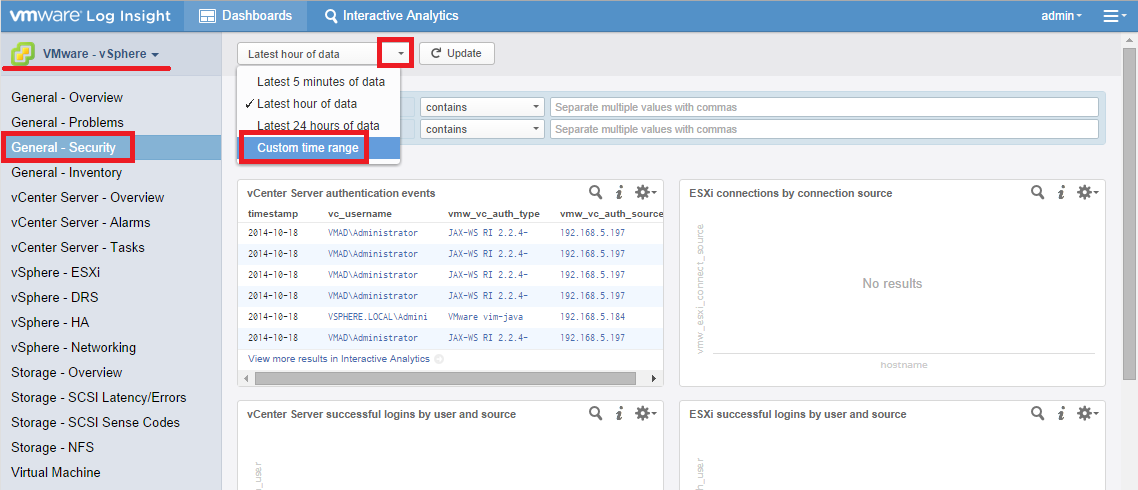Click the vc_username column header
Image resolution: width=1138 pixels, height=490 pixels.
(360, 214)
